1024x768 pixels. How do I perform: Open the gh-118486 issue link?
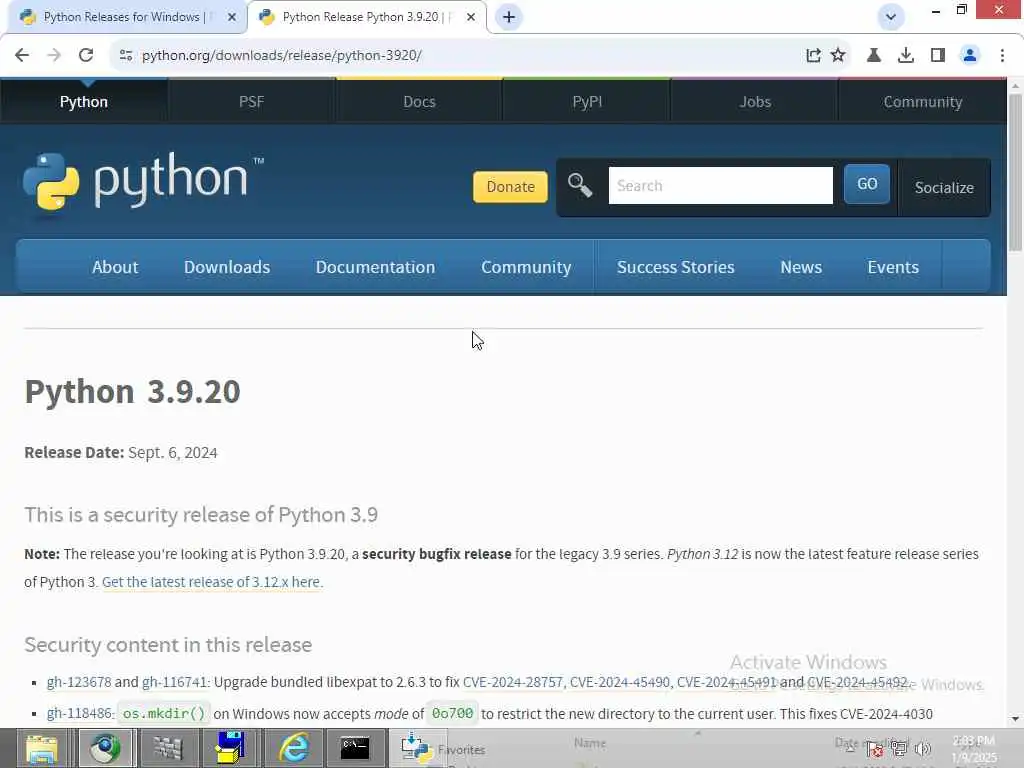click(79, 713)
